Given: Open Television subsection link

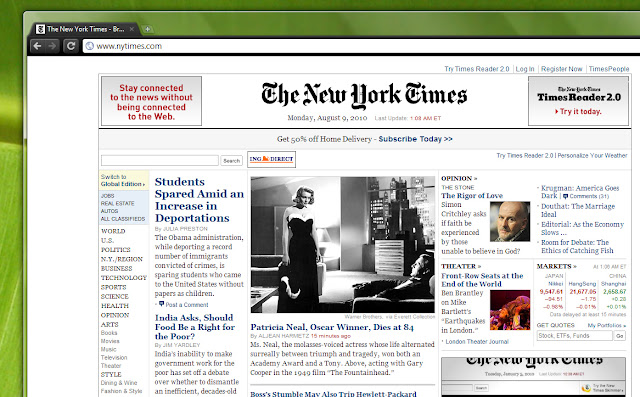Looking at the screenshot, I should coord(114,357).
